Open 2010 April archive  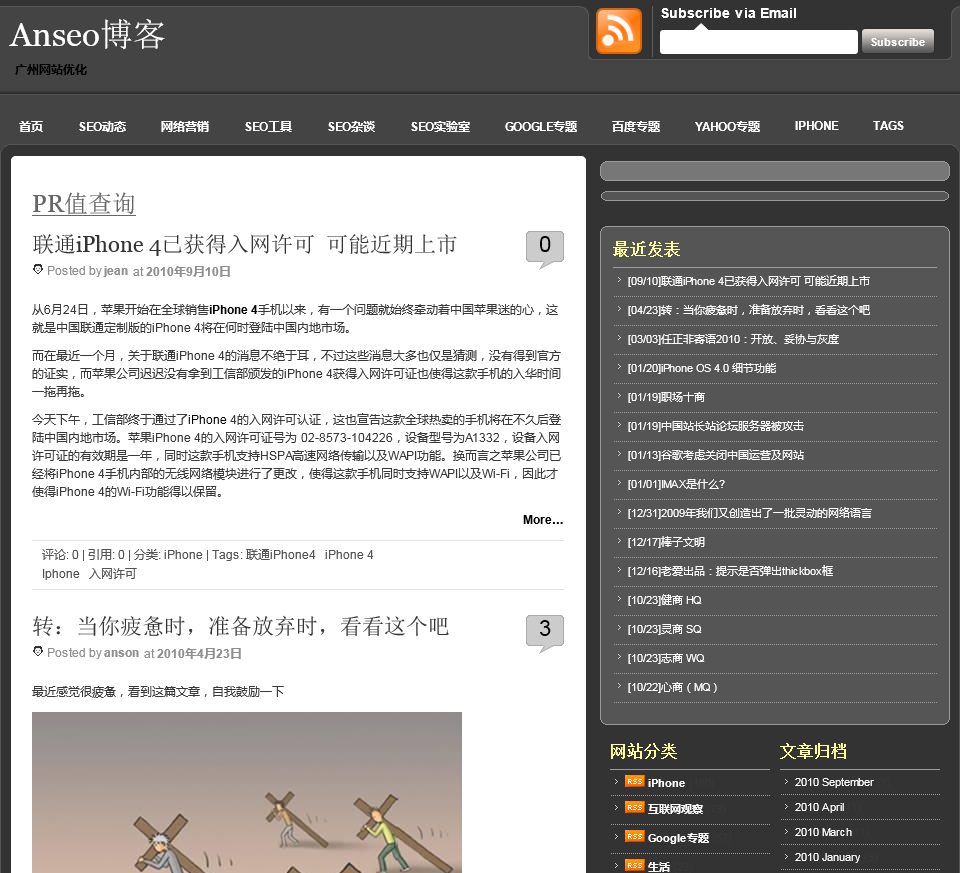[x=819, y=807]
